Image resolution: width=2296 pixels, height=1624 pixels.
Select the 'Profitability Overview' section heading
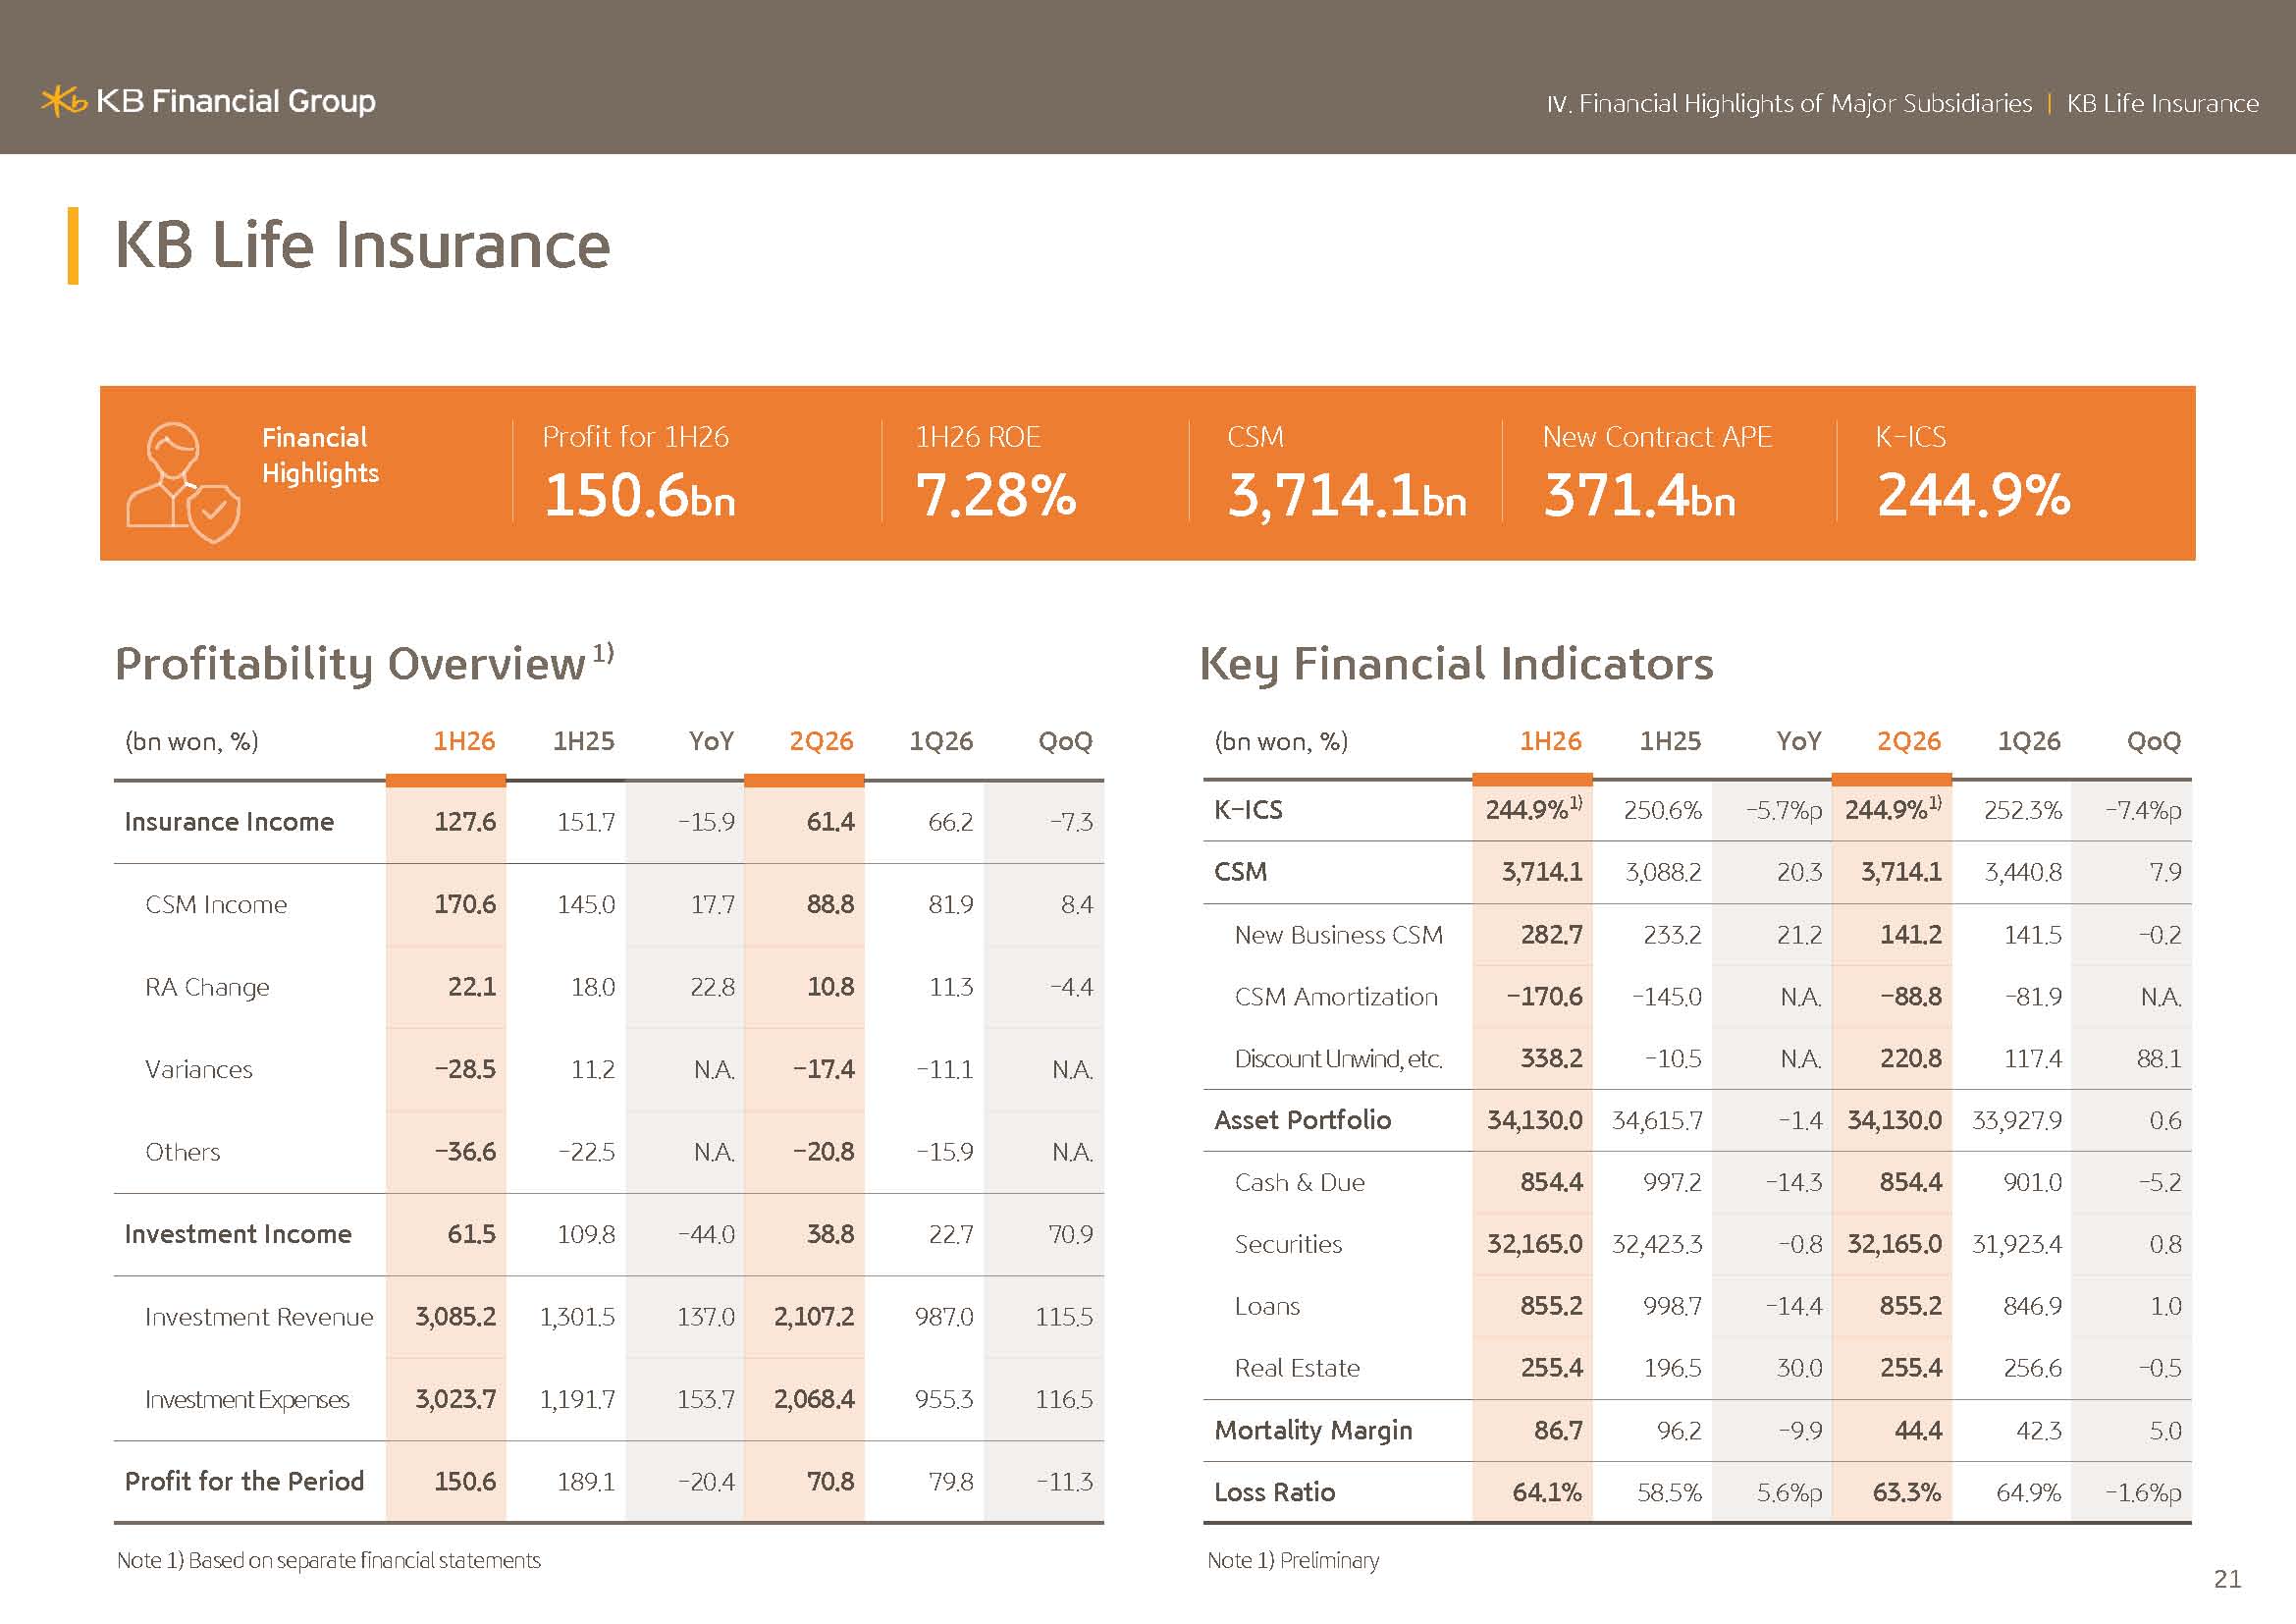click(x=350, y=664)
